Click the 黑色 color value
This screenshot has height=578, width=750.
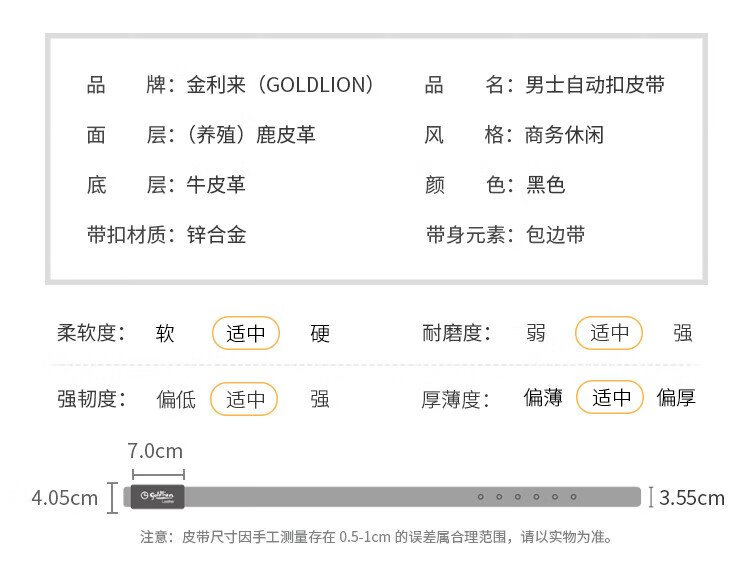coord(546,185)
